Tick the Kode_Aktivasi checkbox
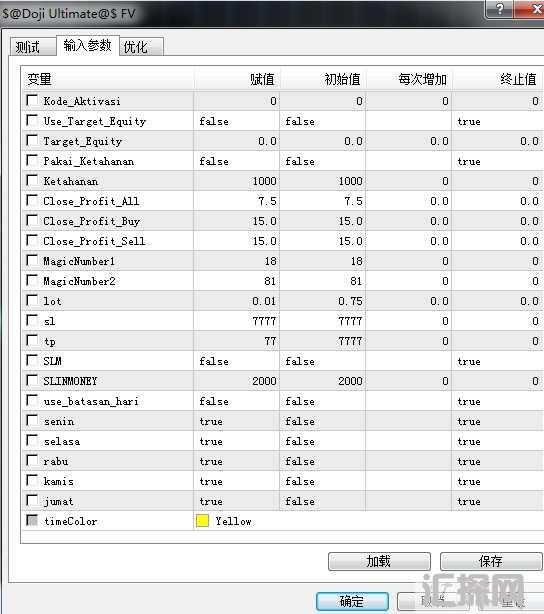544x614 pixels. coord(32,100)
